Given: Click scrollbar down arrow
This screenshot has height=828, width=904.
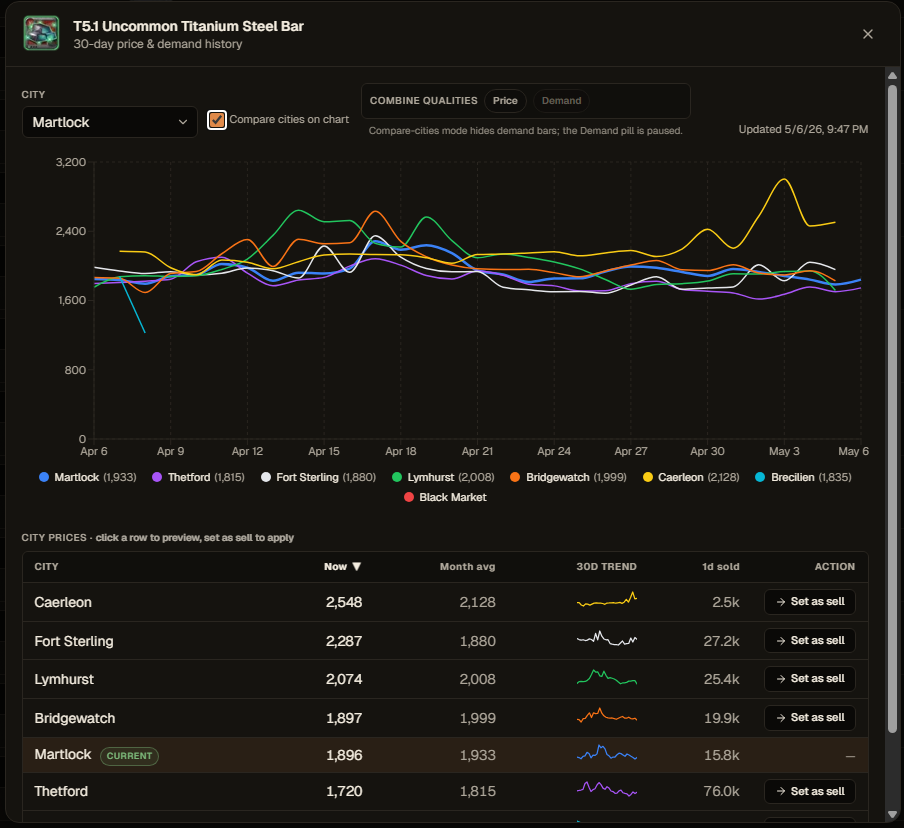Looking at the screenshot, I should tap(892, 815).
